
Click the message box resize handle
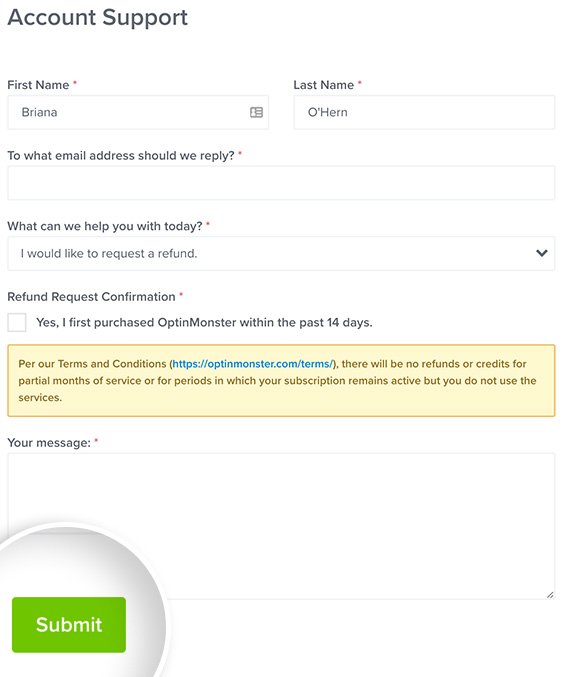[x=550, y=595]
